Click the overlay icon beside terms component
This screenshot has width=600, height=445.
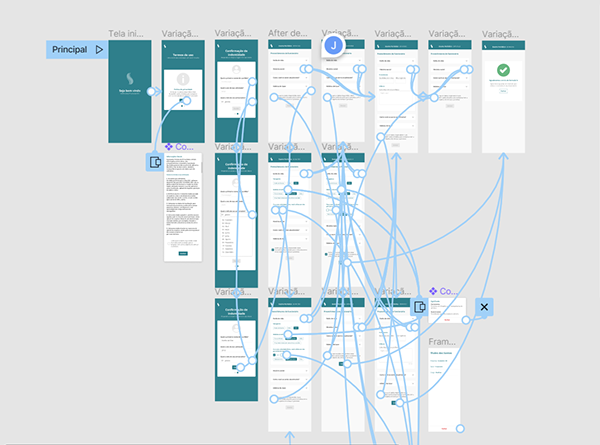pos(155,162)
